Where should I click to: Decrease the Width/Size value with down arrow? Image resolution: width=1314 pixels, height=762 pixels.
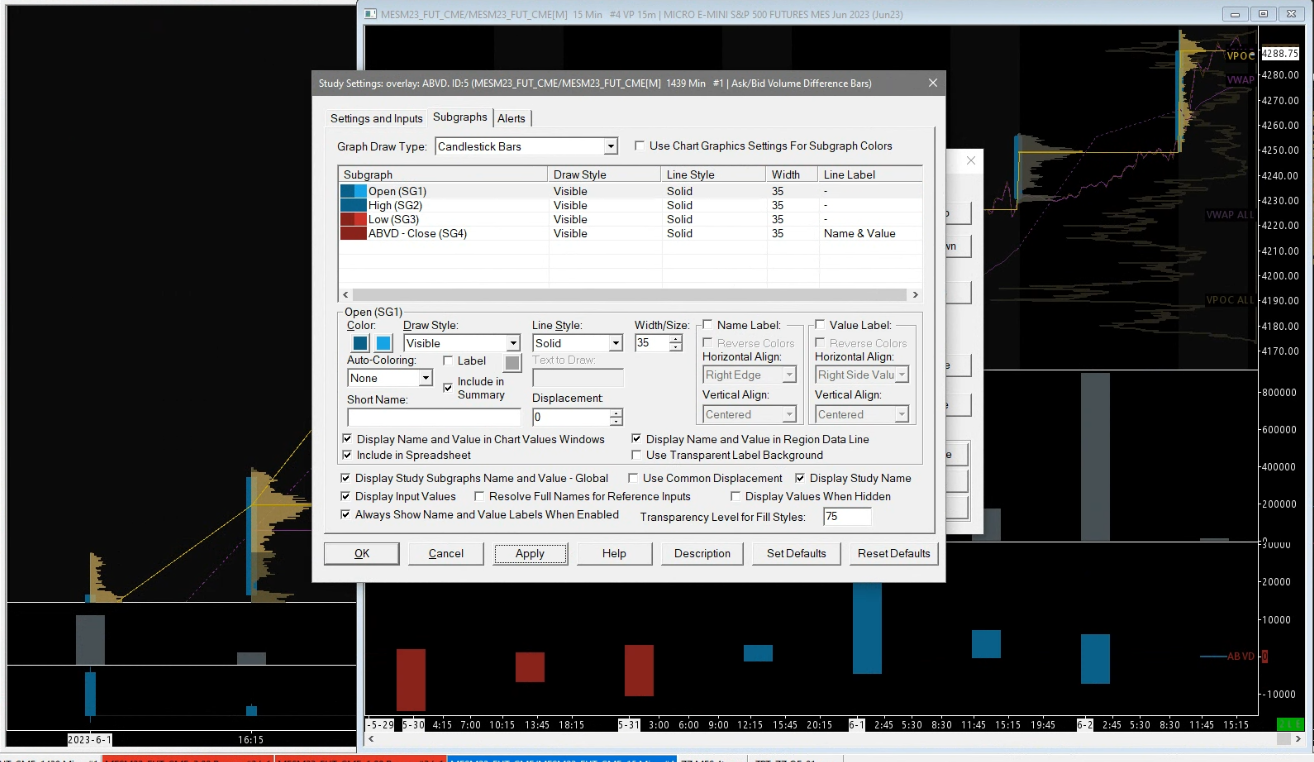pos(676,347)
